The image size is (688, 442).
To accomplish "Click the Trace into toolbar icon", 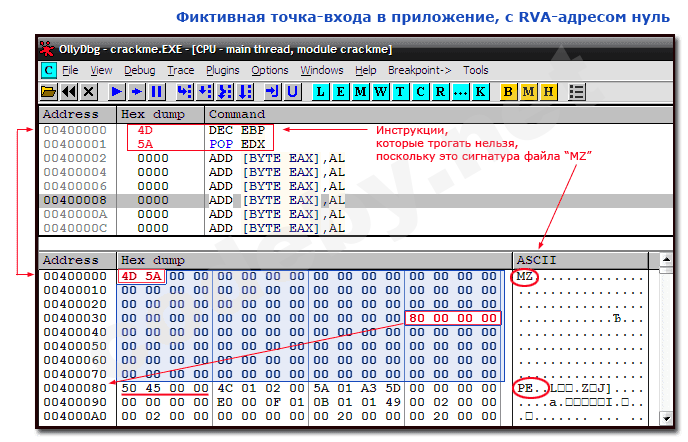I will coord(225,92).
